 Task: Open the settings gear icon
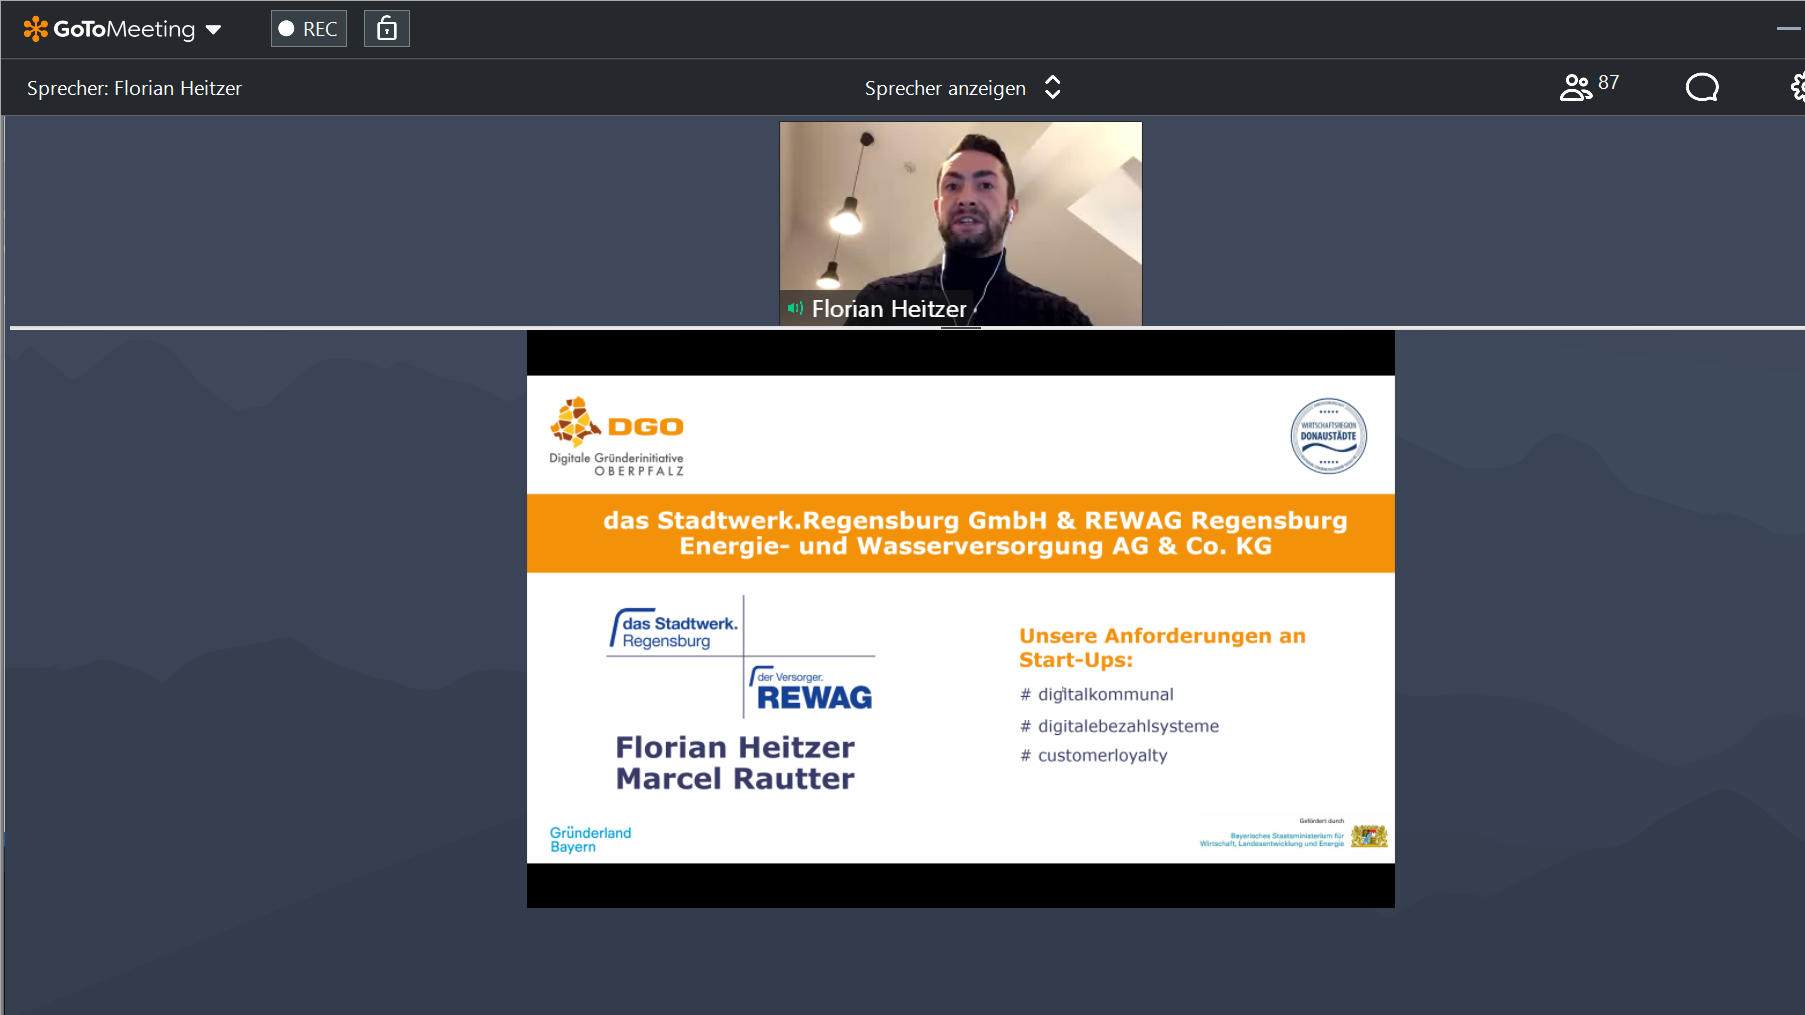(x=1797, y=88)
